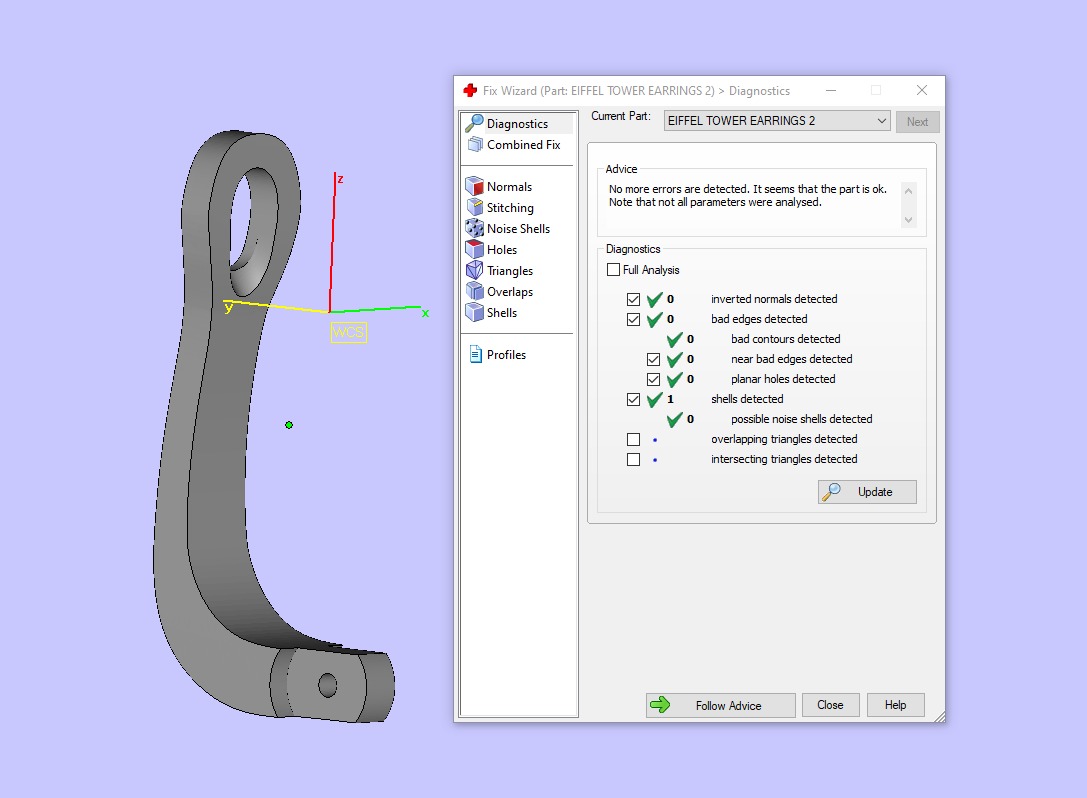The width and height of the screenshot is (1087, 798).
Task: Open the Combined Fix page label
Action: pyautogui.click(x=523, y=144)
